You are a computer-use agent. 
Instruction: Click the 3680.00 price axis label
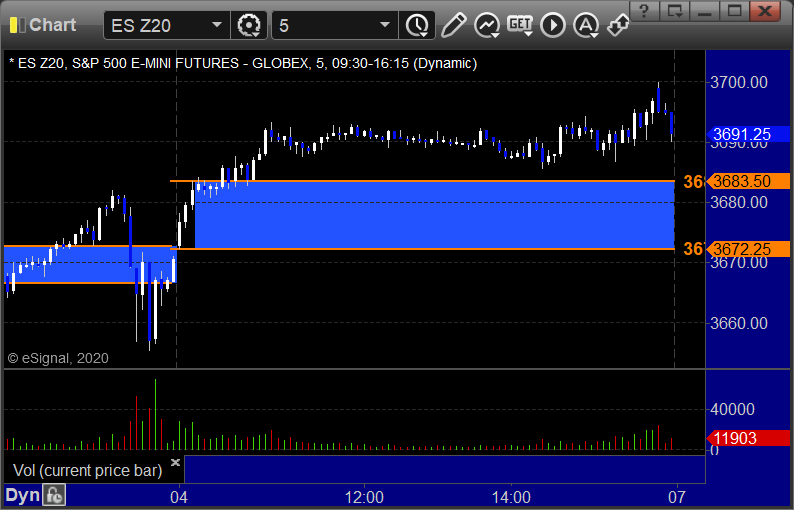point(739,203)
